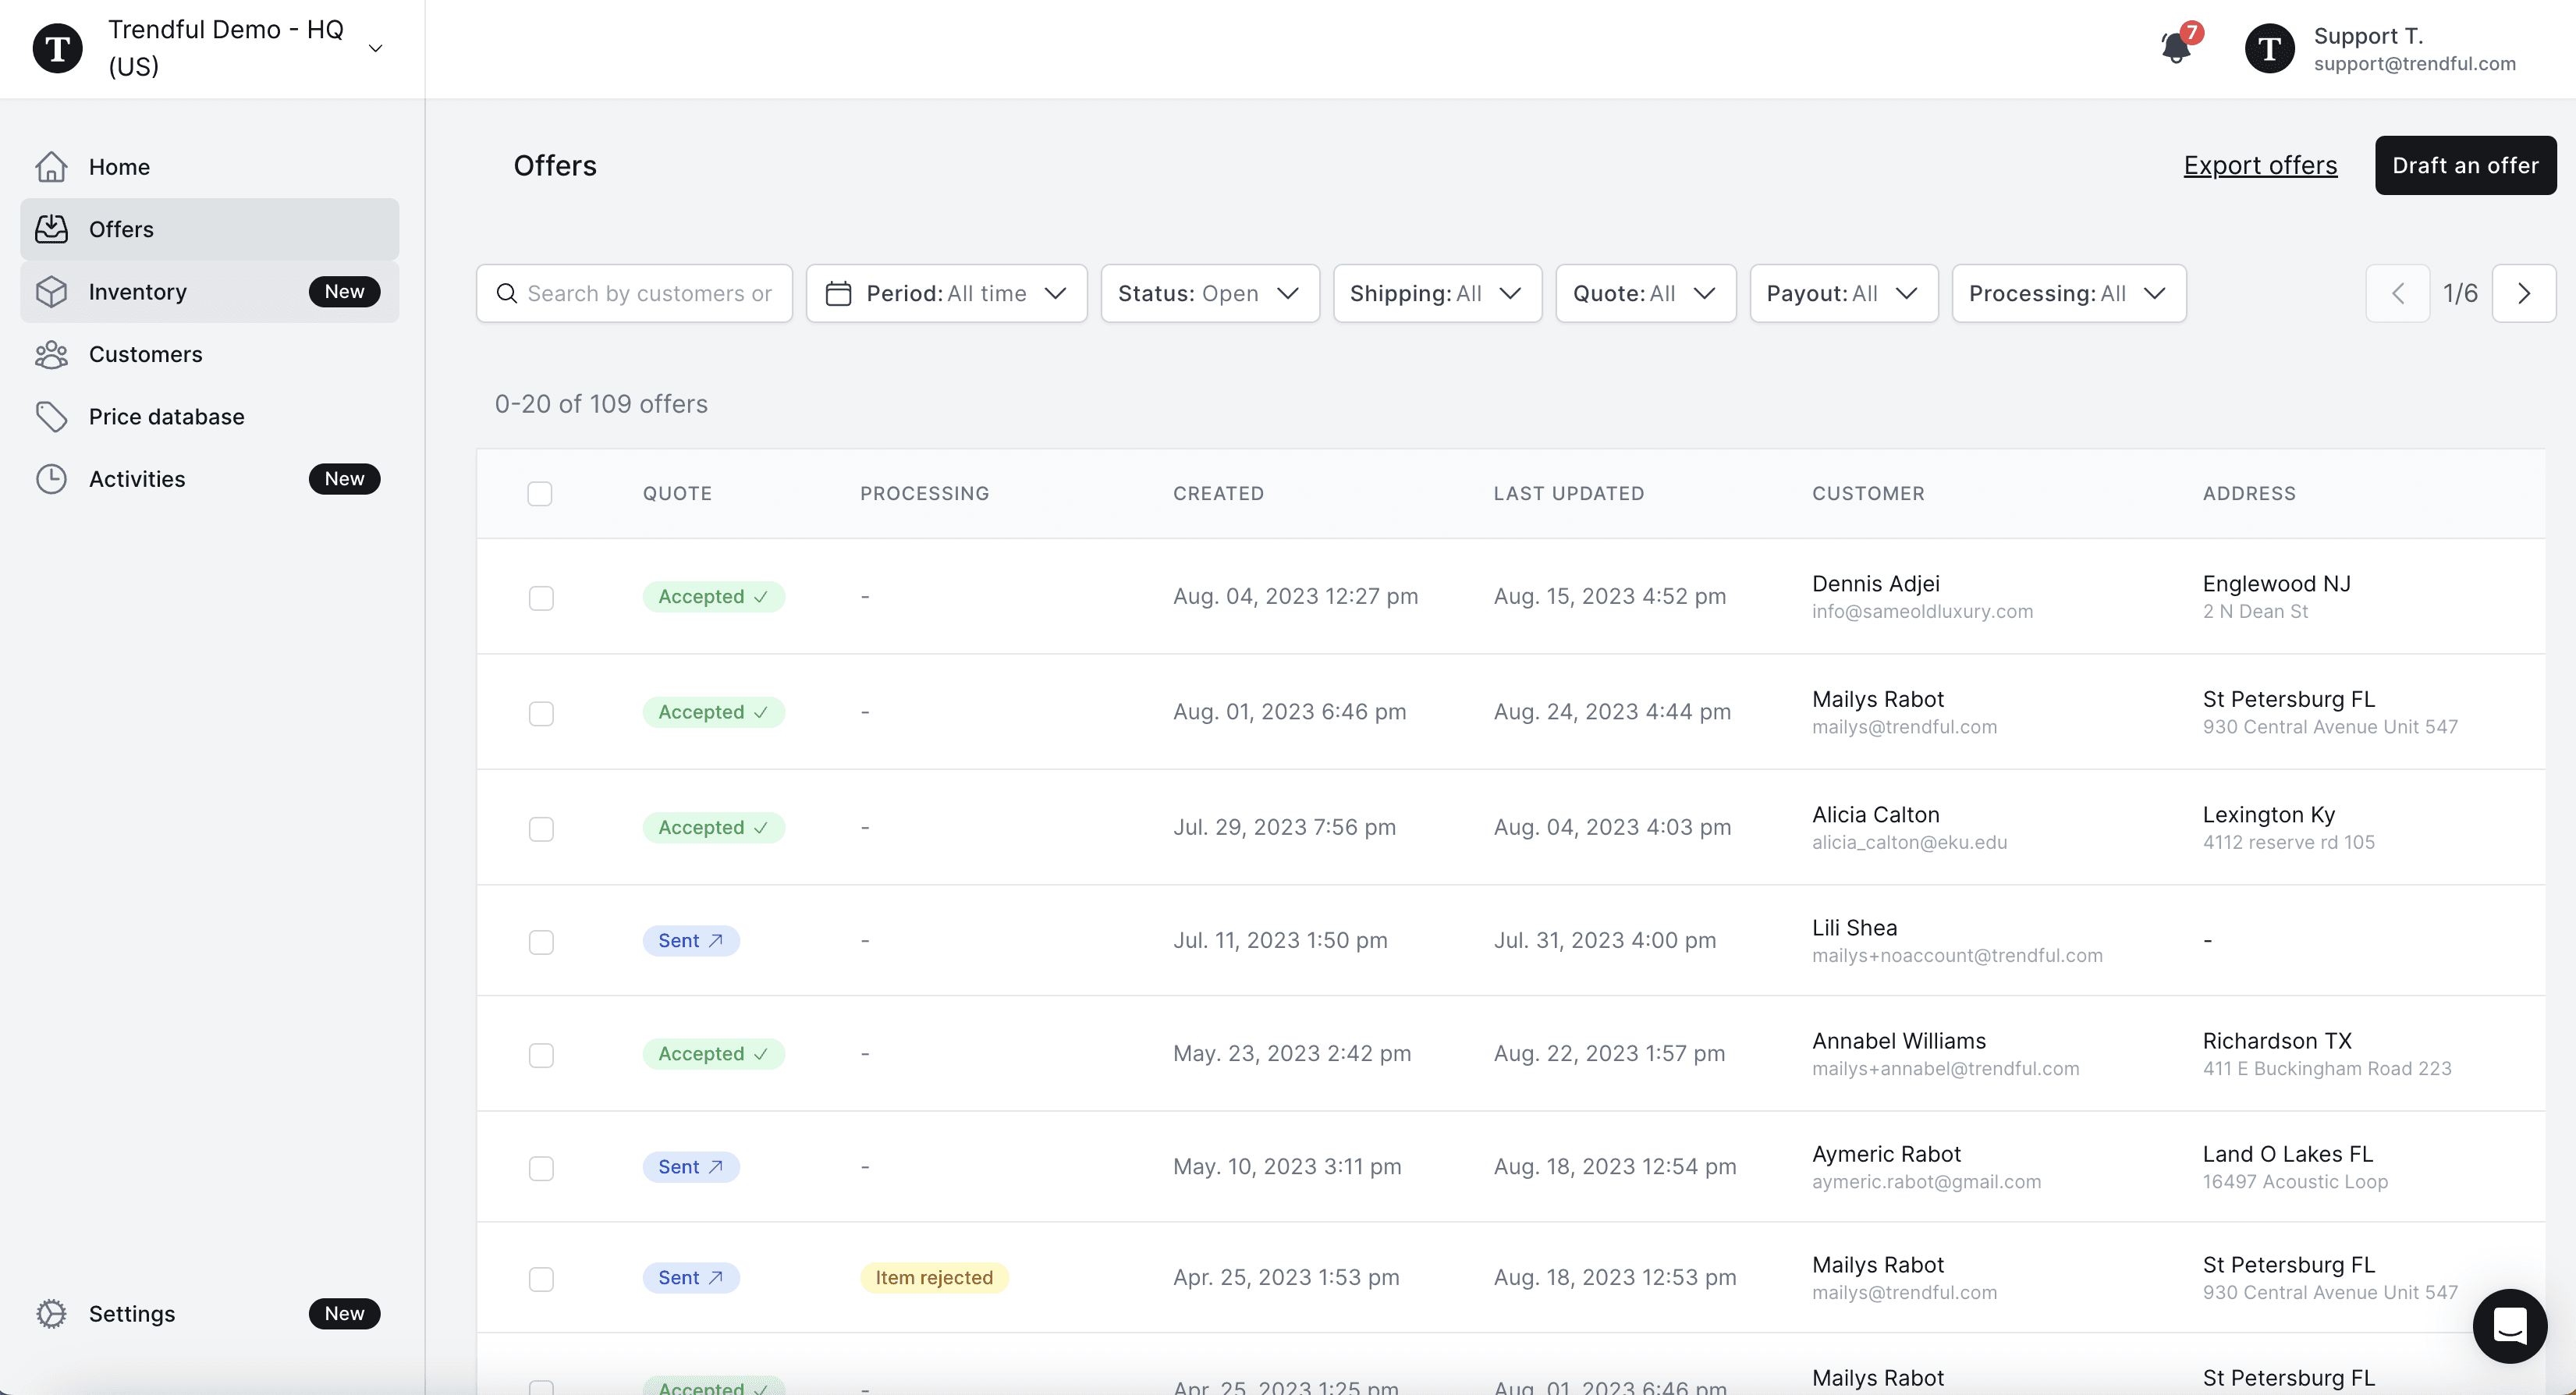Select all offers using header checkbox

[x=540, y=493]
